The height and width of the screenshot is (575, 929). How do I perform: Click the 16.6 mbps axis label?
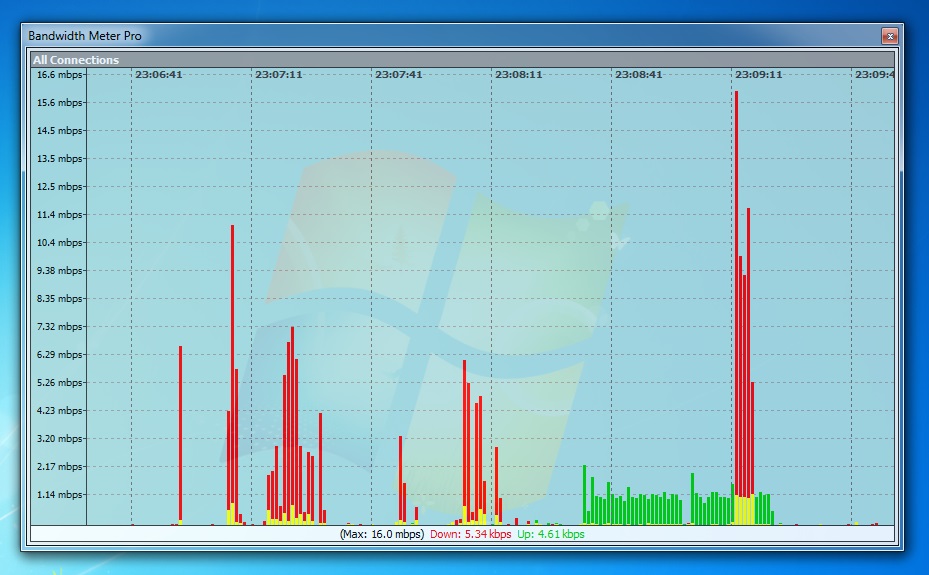[x=59, y=75]
